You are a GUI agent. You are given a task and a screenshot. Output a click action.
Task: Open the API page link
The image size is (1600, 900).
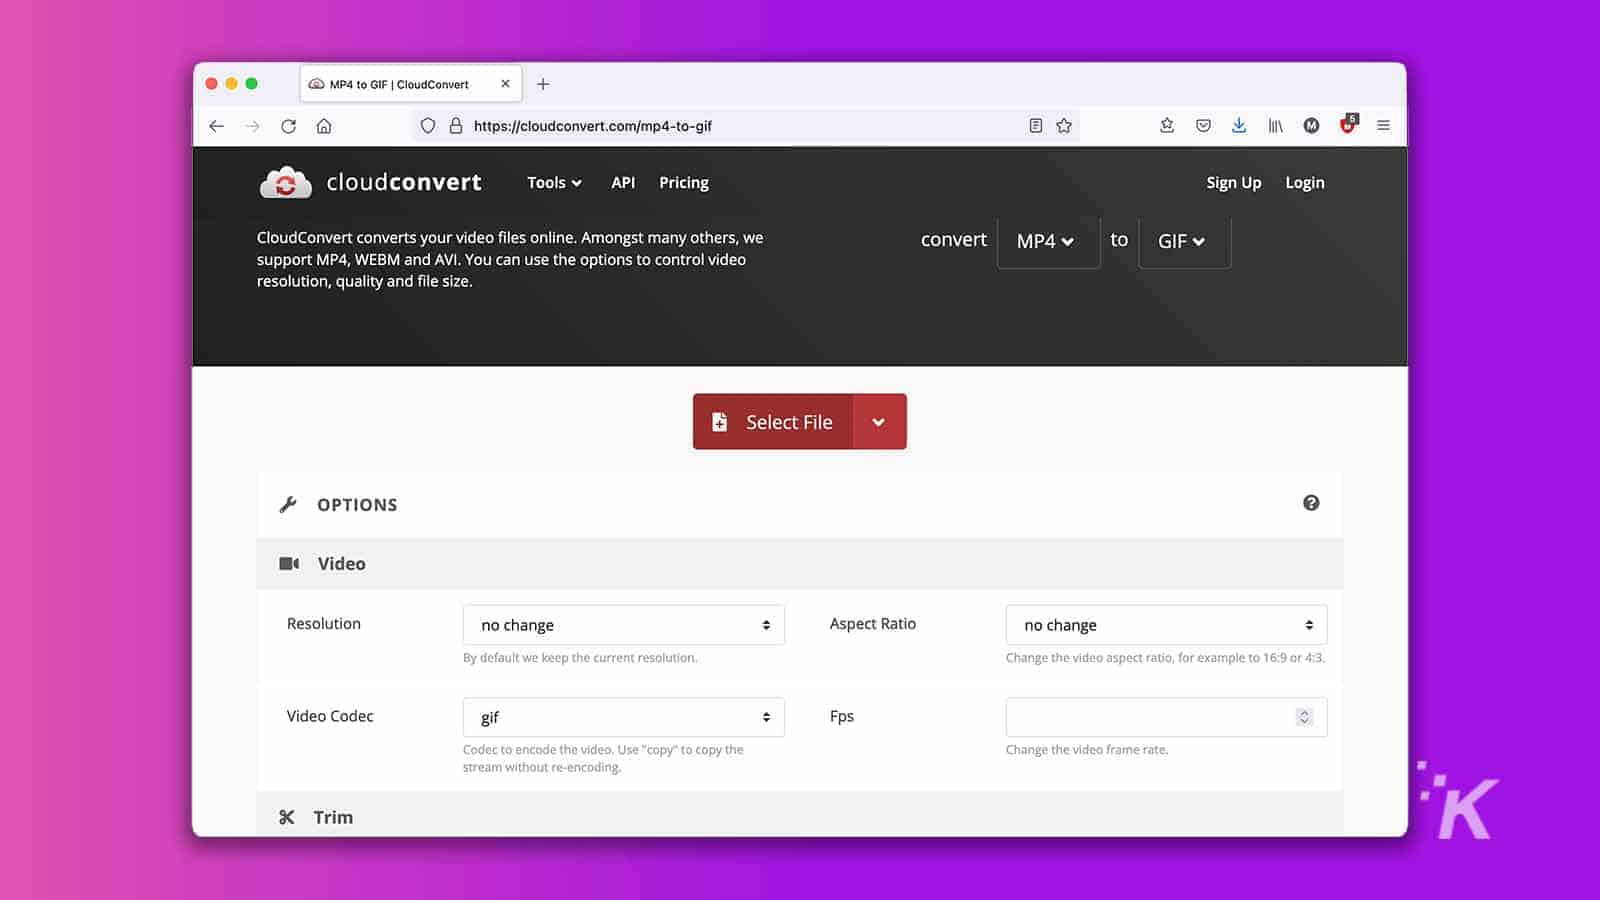click(x=623, y=183)
